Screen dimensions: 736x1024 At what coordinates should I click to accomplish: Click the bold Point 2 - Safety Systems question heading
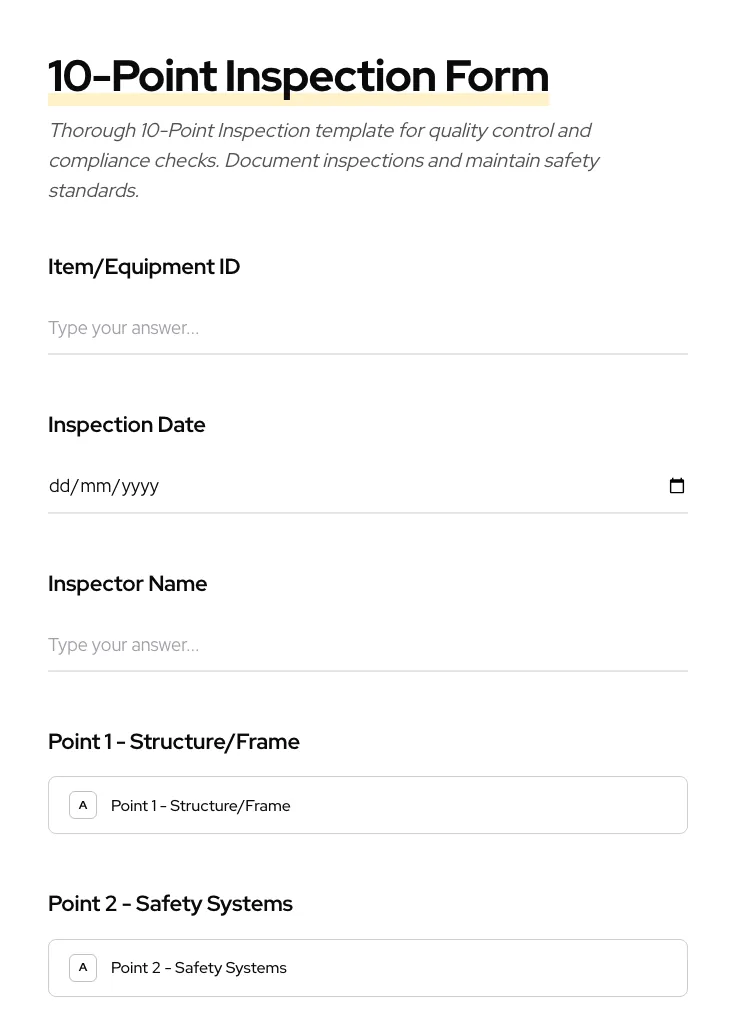tap(170, 904)
